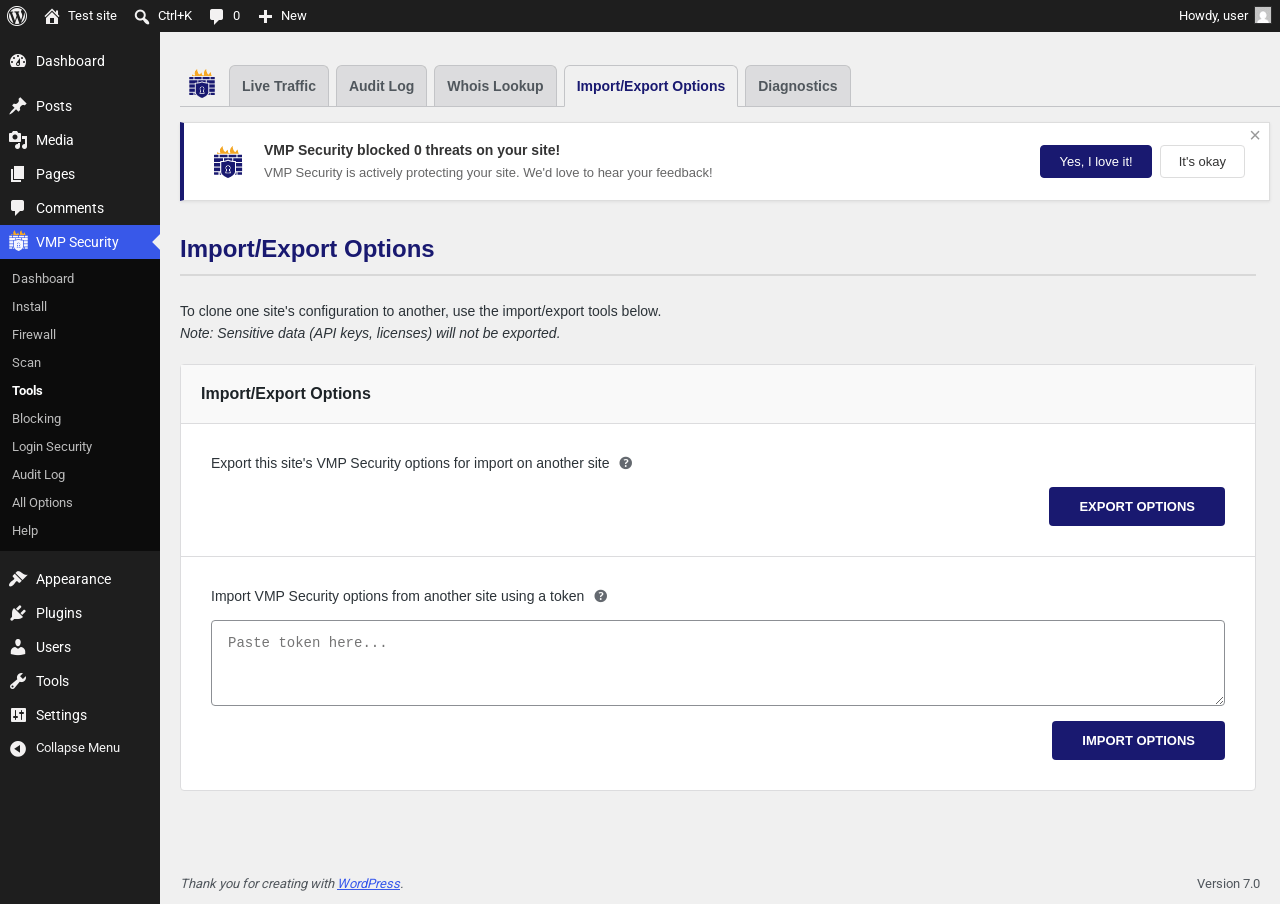1280x904 pixels.
Task: Switch to the Live Traffic tab
Action: (279, 86)
